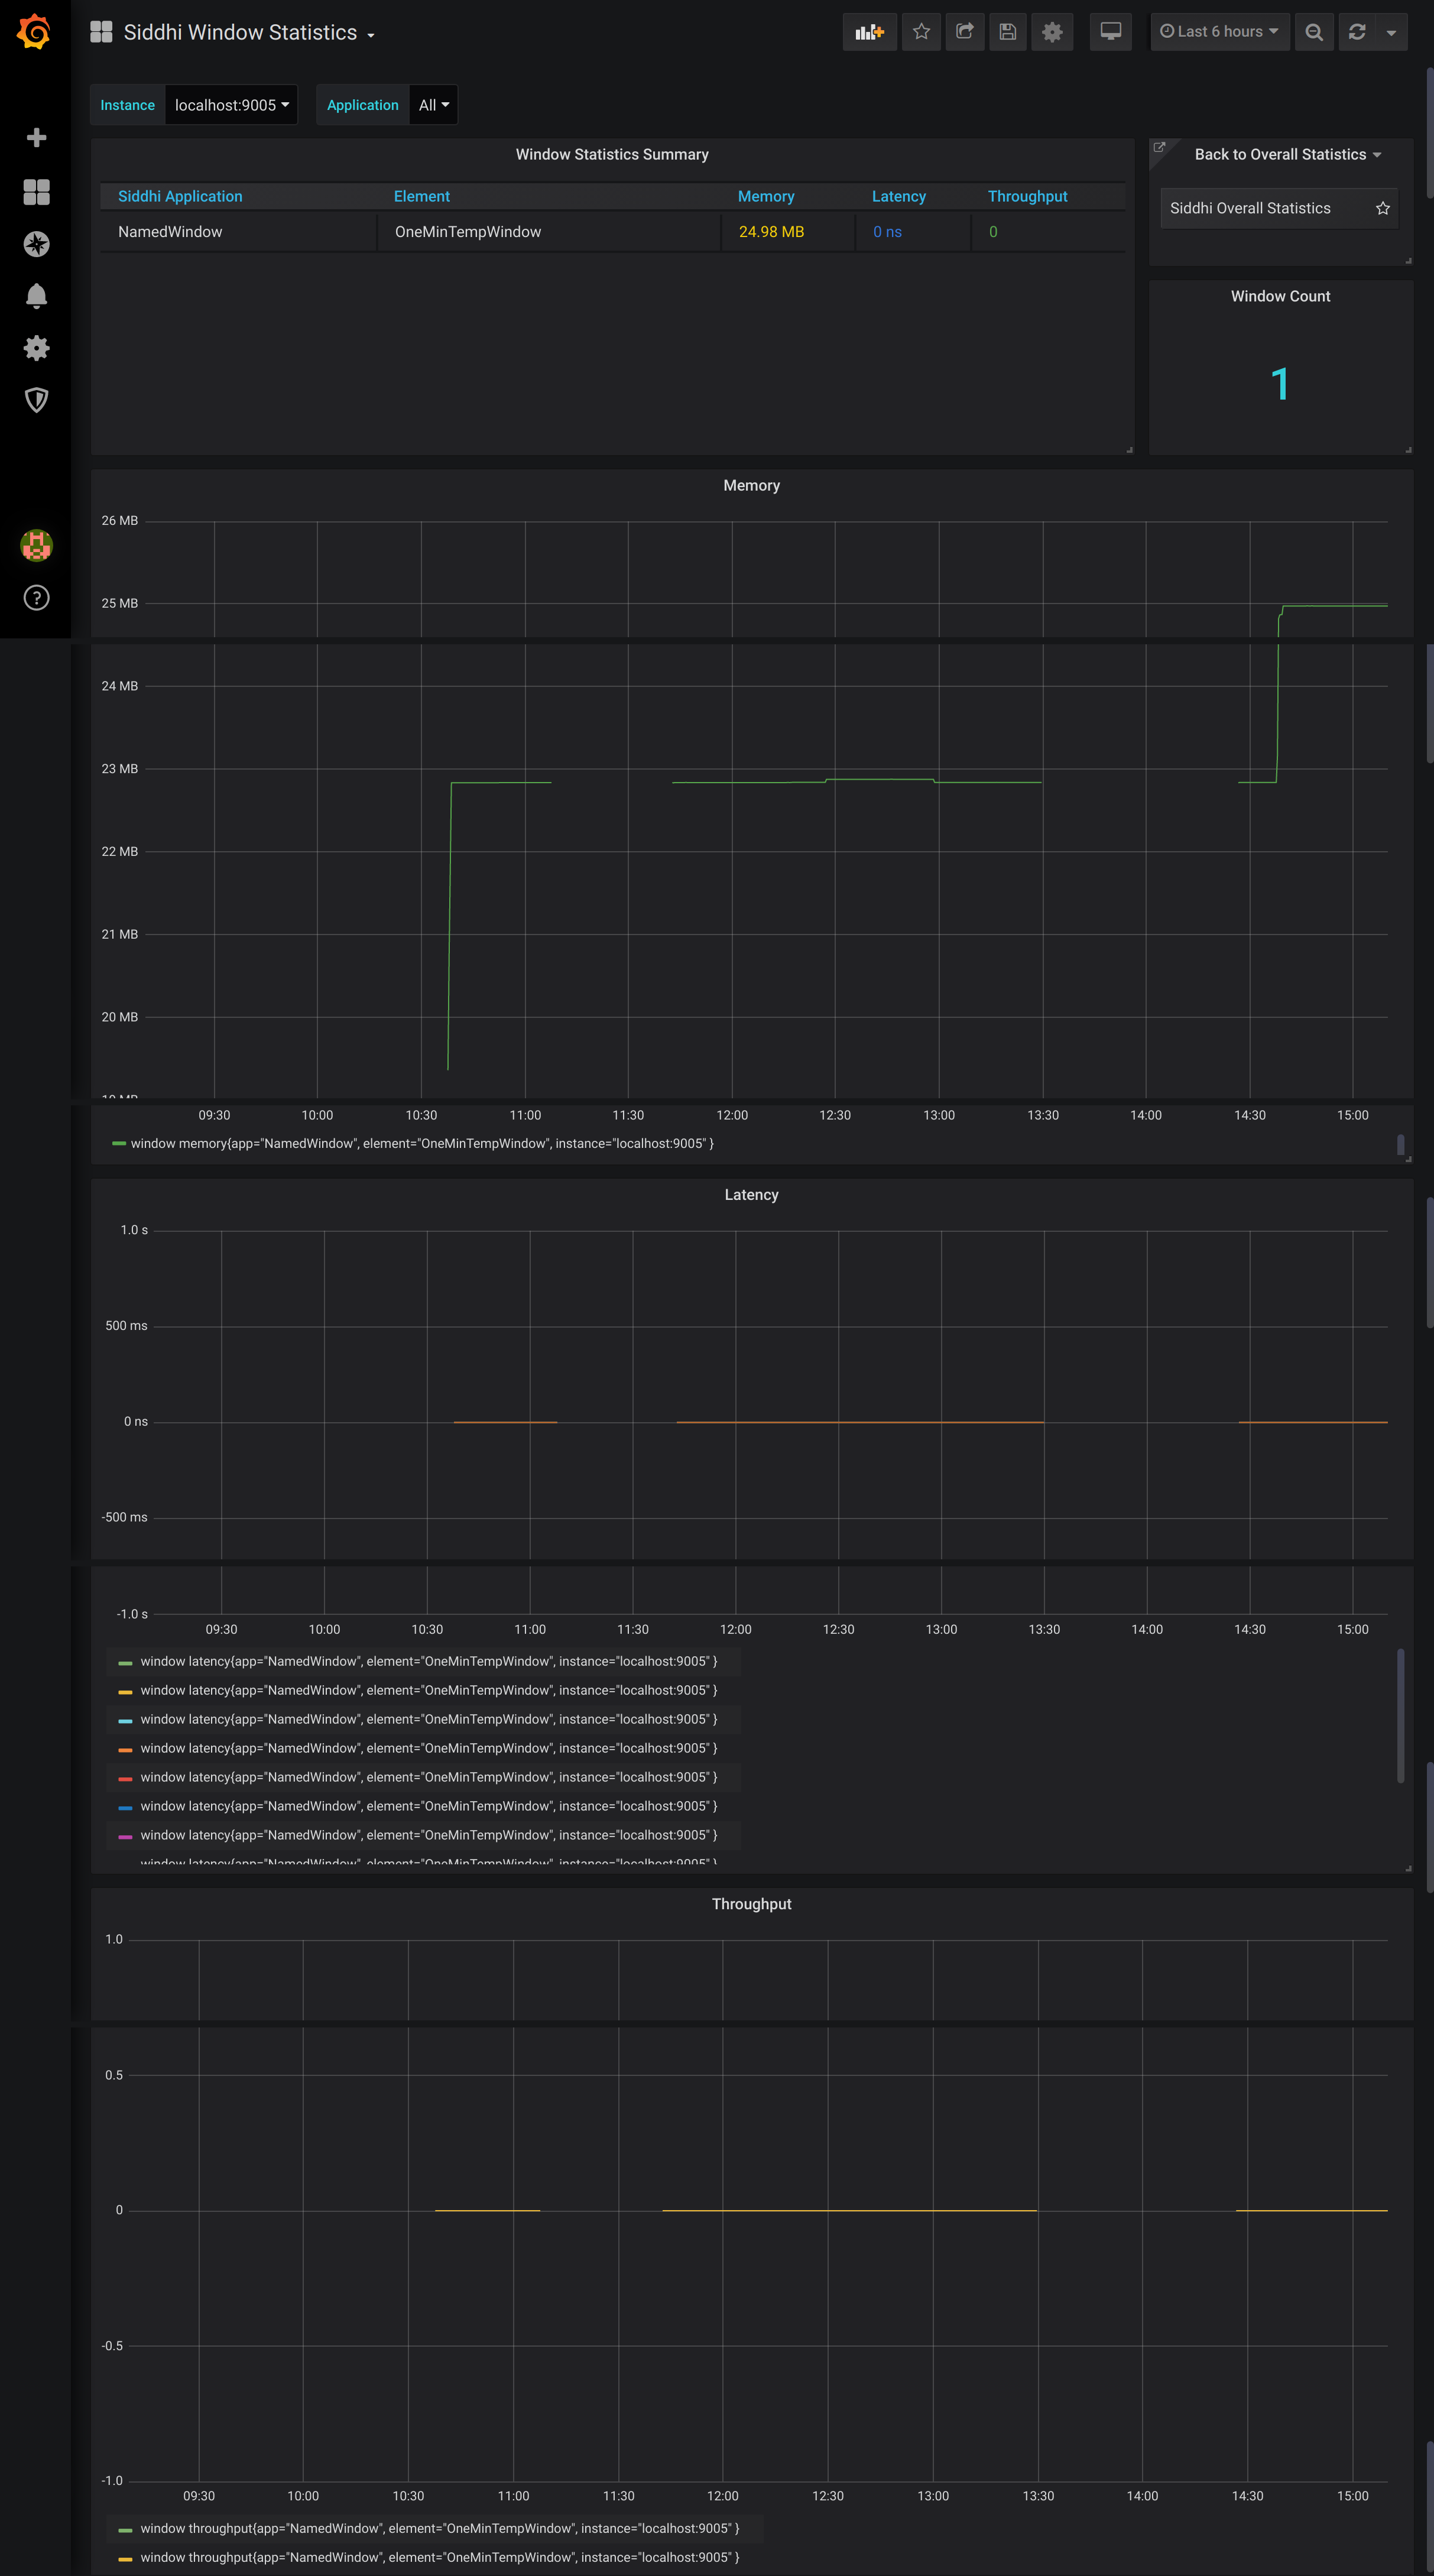1434x2576 pixels.
Task: Click the Memory legend scrollbar
Action: (x=1400, y=1145)
